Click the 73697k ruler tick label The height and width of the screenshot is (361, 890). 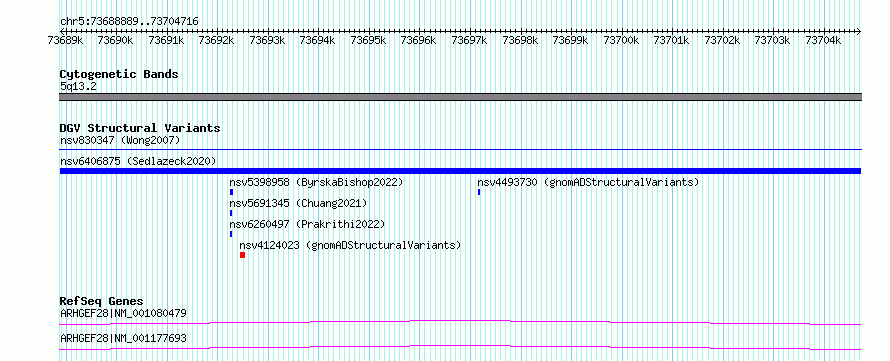pyautogui.click(x=469, y=40)
